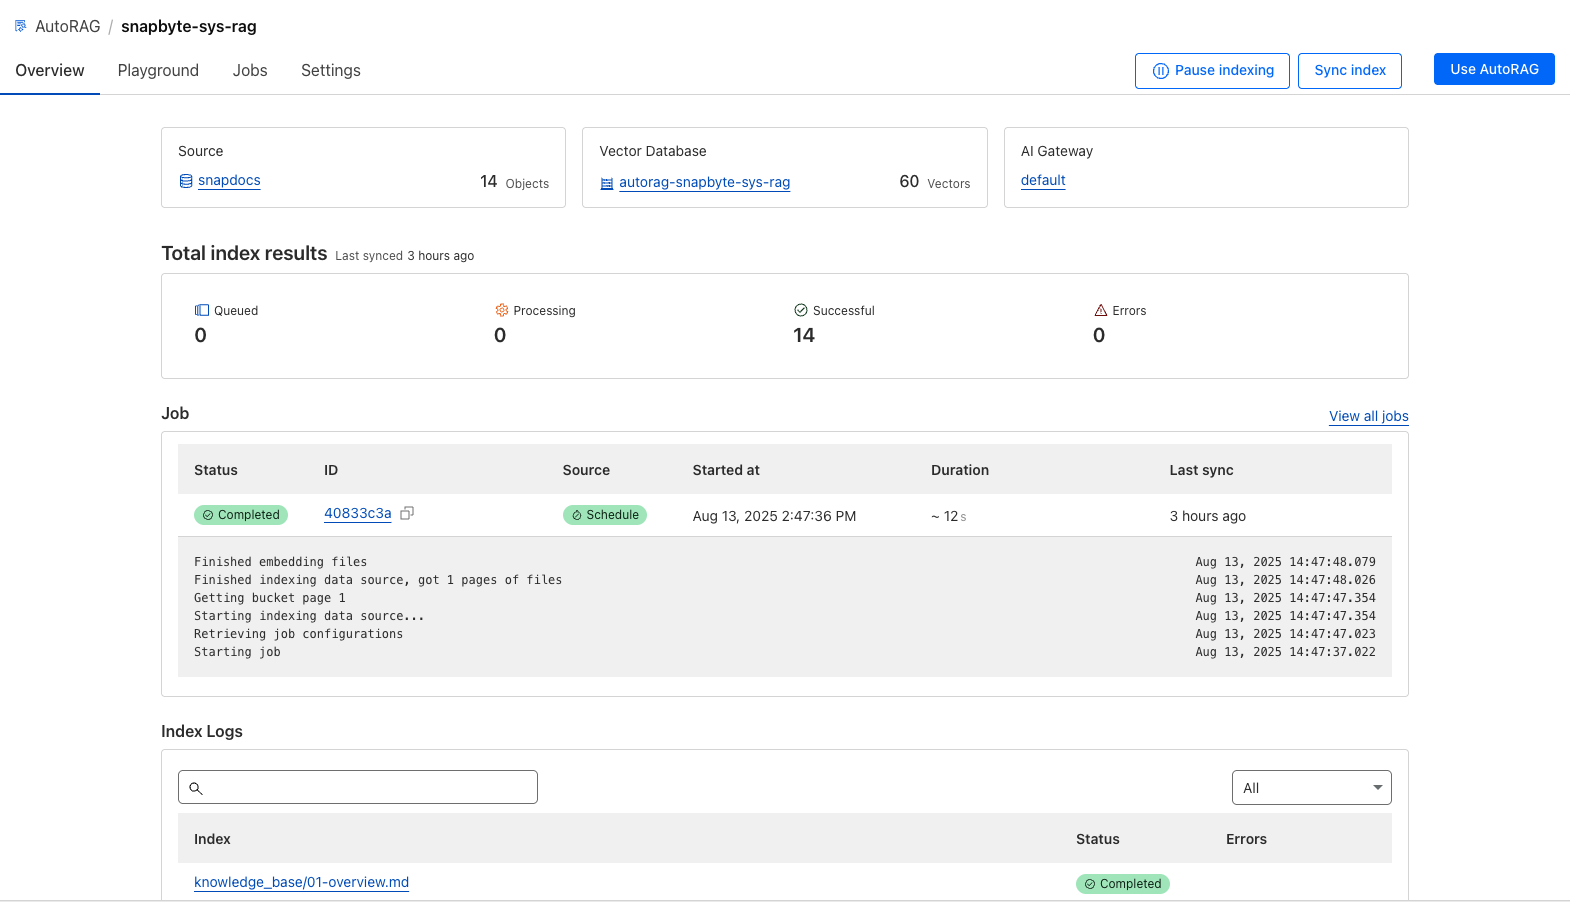Viewport: 1570px width, 902px height.
Task: Open job ID 40833c3a
Action: tap(358, 513)
